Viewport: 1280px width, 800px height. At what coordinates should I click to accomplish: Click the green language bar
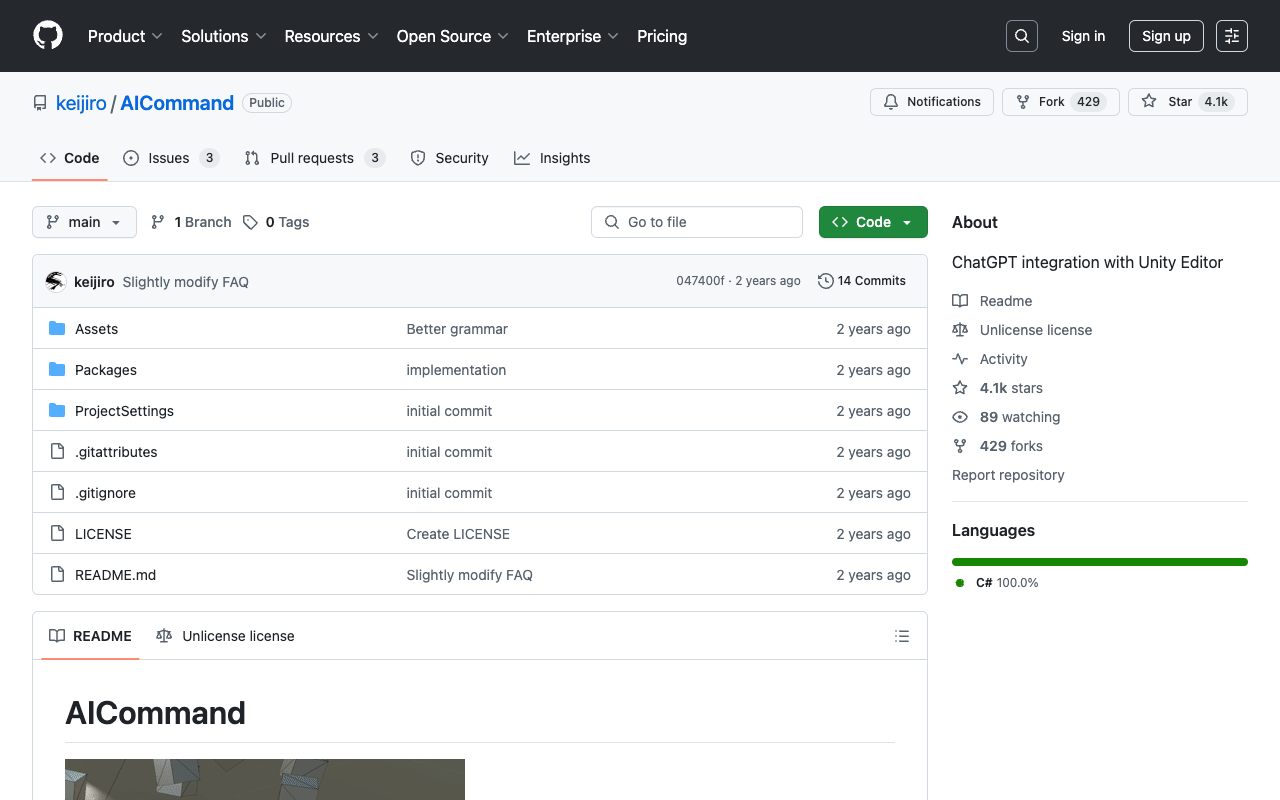pyautogui.click(x=1100, y=562)
